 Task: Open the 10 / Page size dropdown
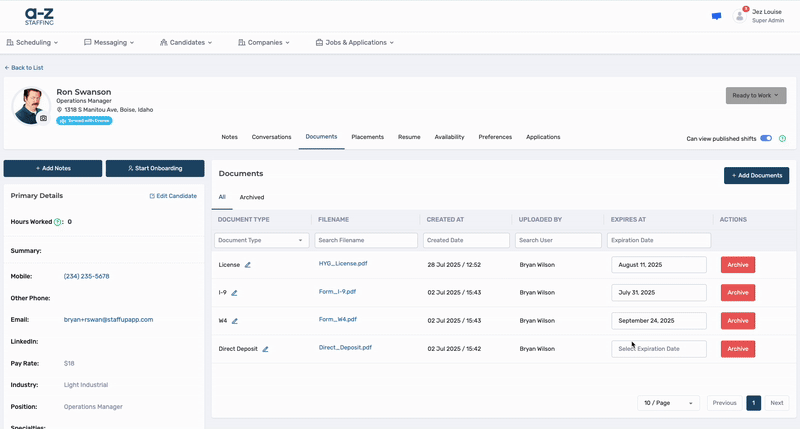coord(668,403)
